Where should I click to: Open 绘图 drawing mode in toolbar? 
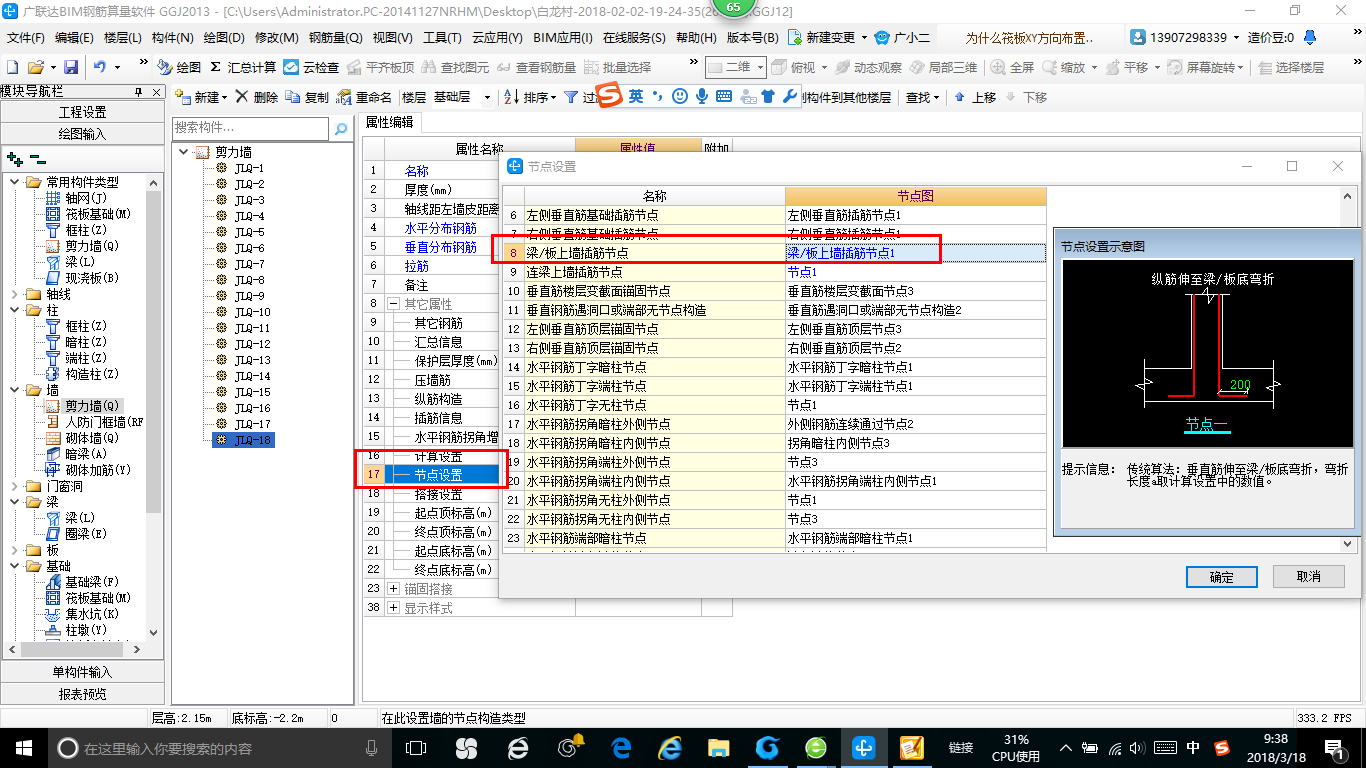179,67
